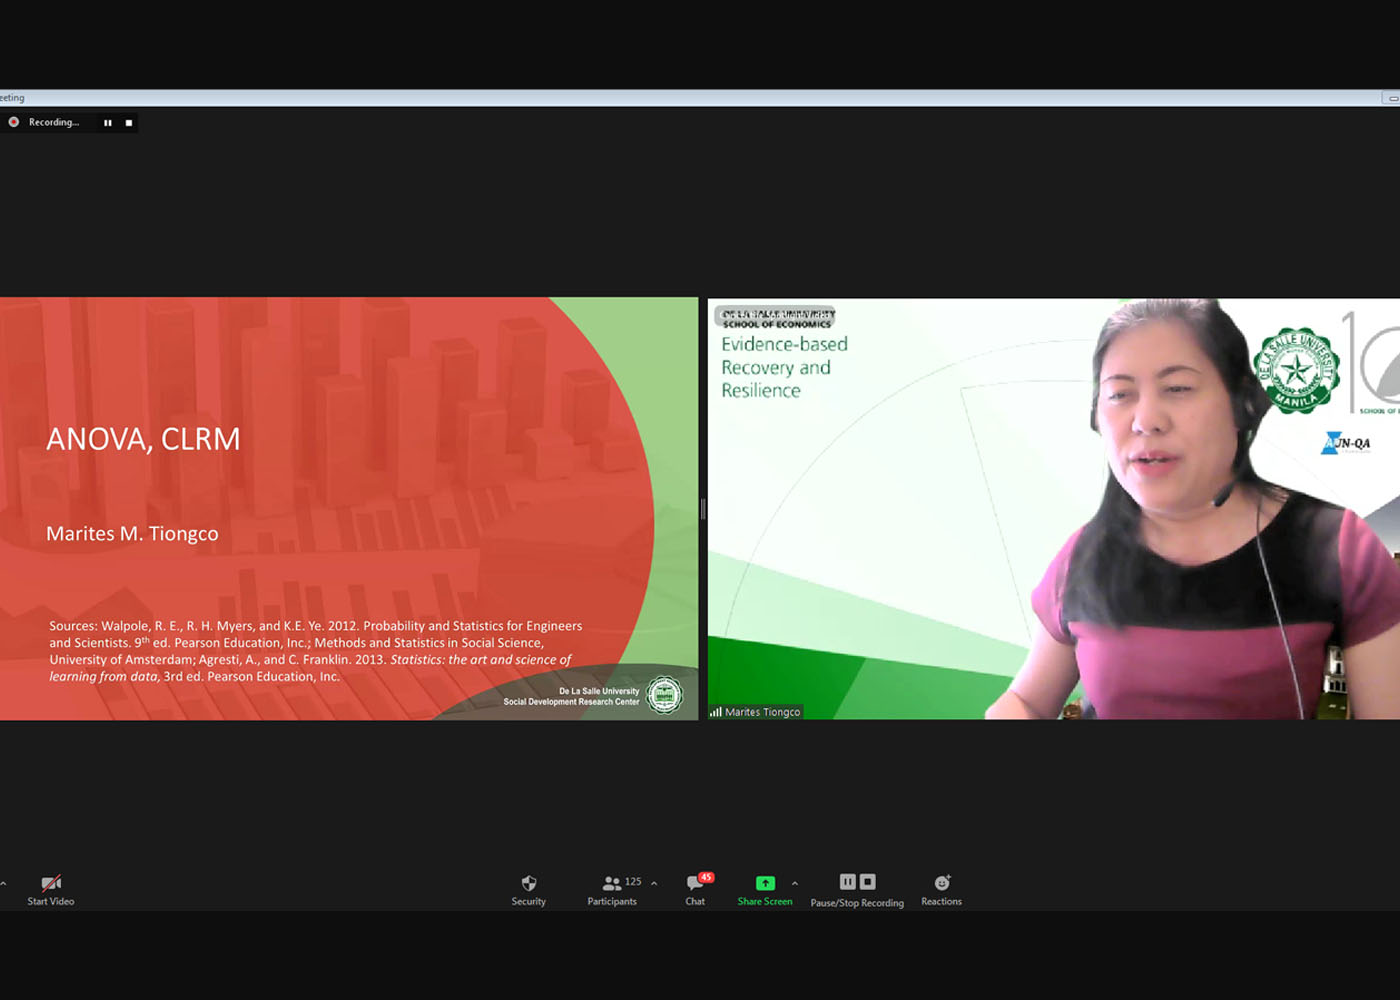The width and height of the screenshot is (1400, 1000).
Task: Click the Security text label
Action: coord(529,902)
